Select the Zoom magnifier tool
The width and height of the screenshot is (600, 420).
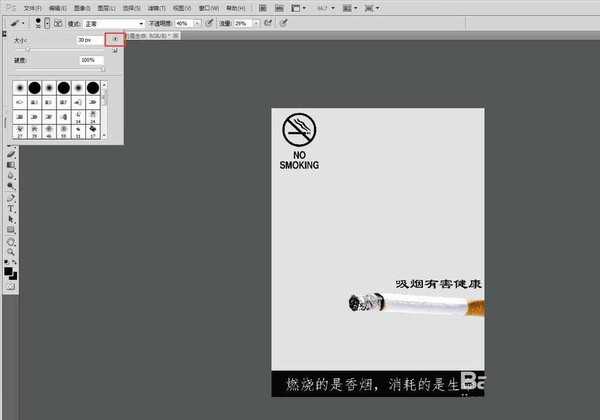[11, 252]
